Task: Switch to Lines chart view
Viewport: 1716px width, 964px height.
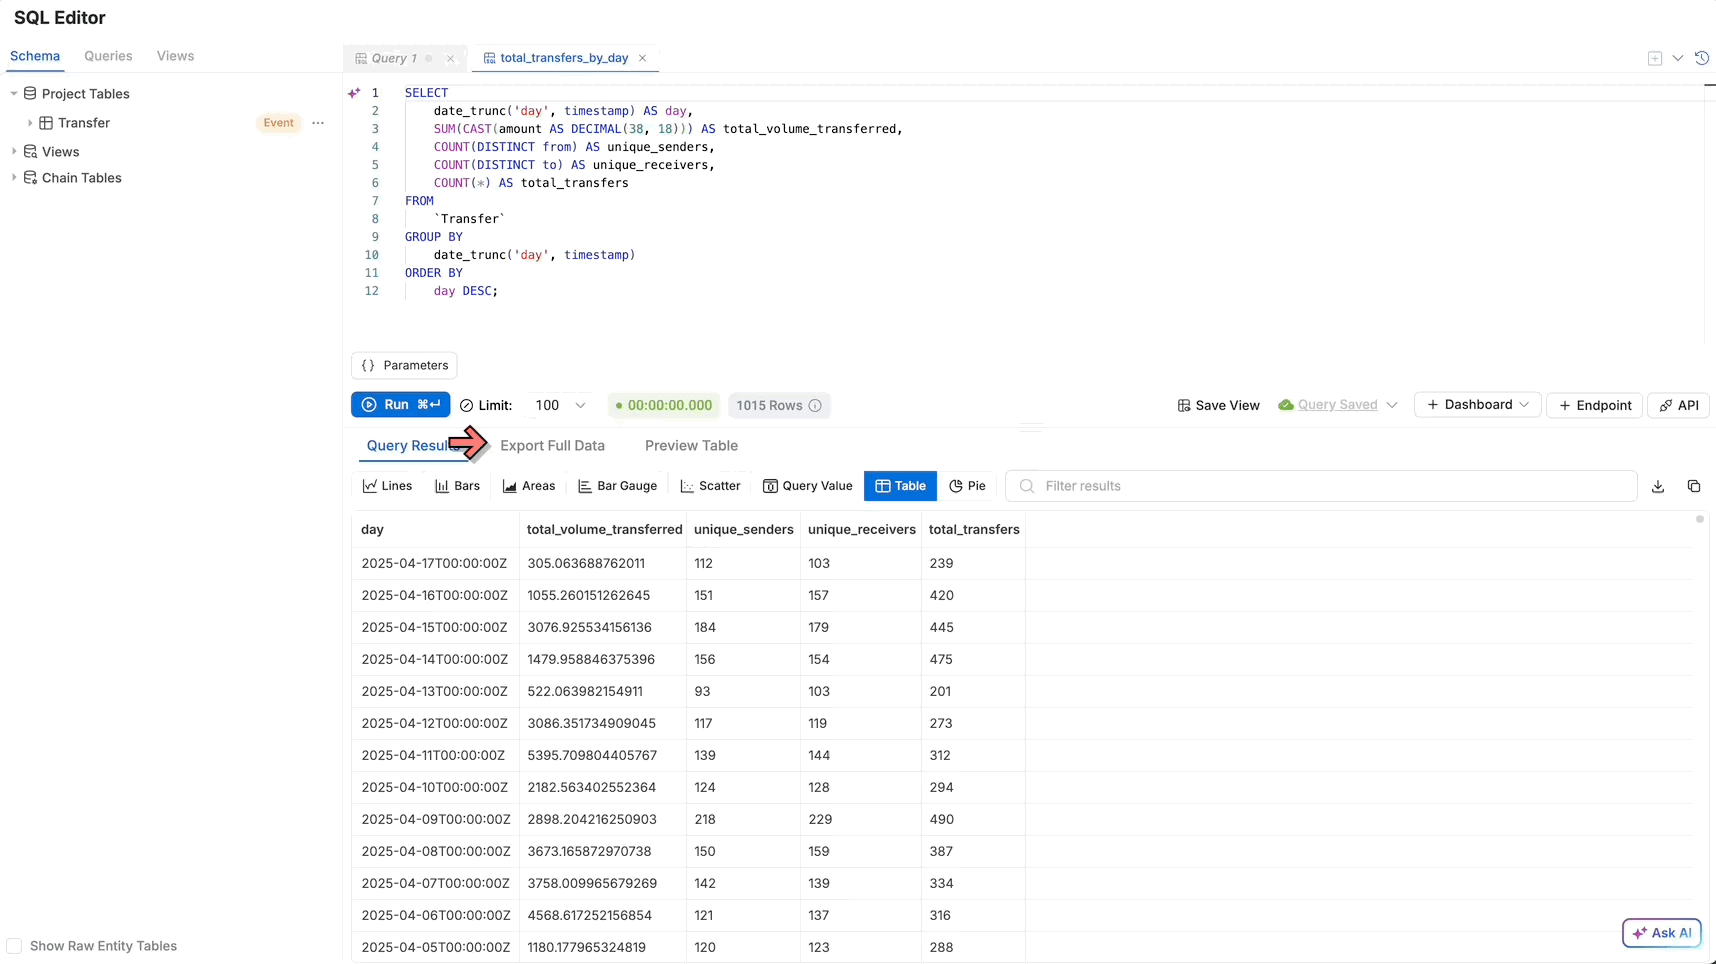Action: pyautogui.click(x=387, y=486)
